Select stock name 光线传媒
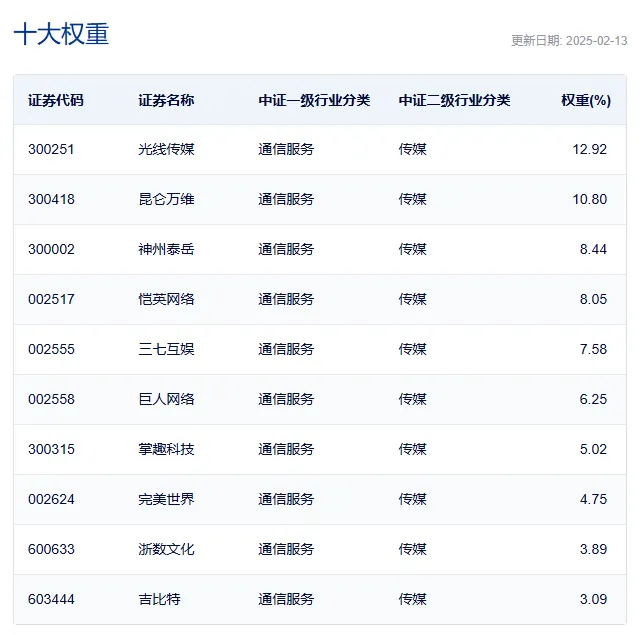This screenshot has height=635, width=643. 166,149
